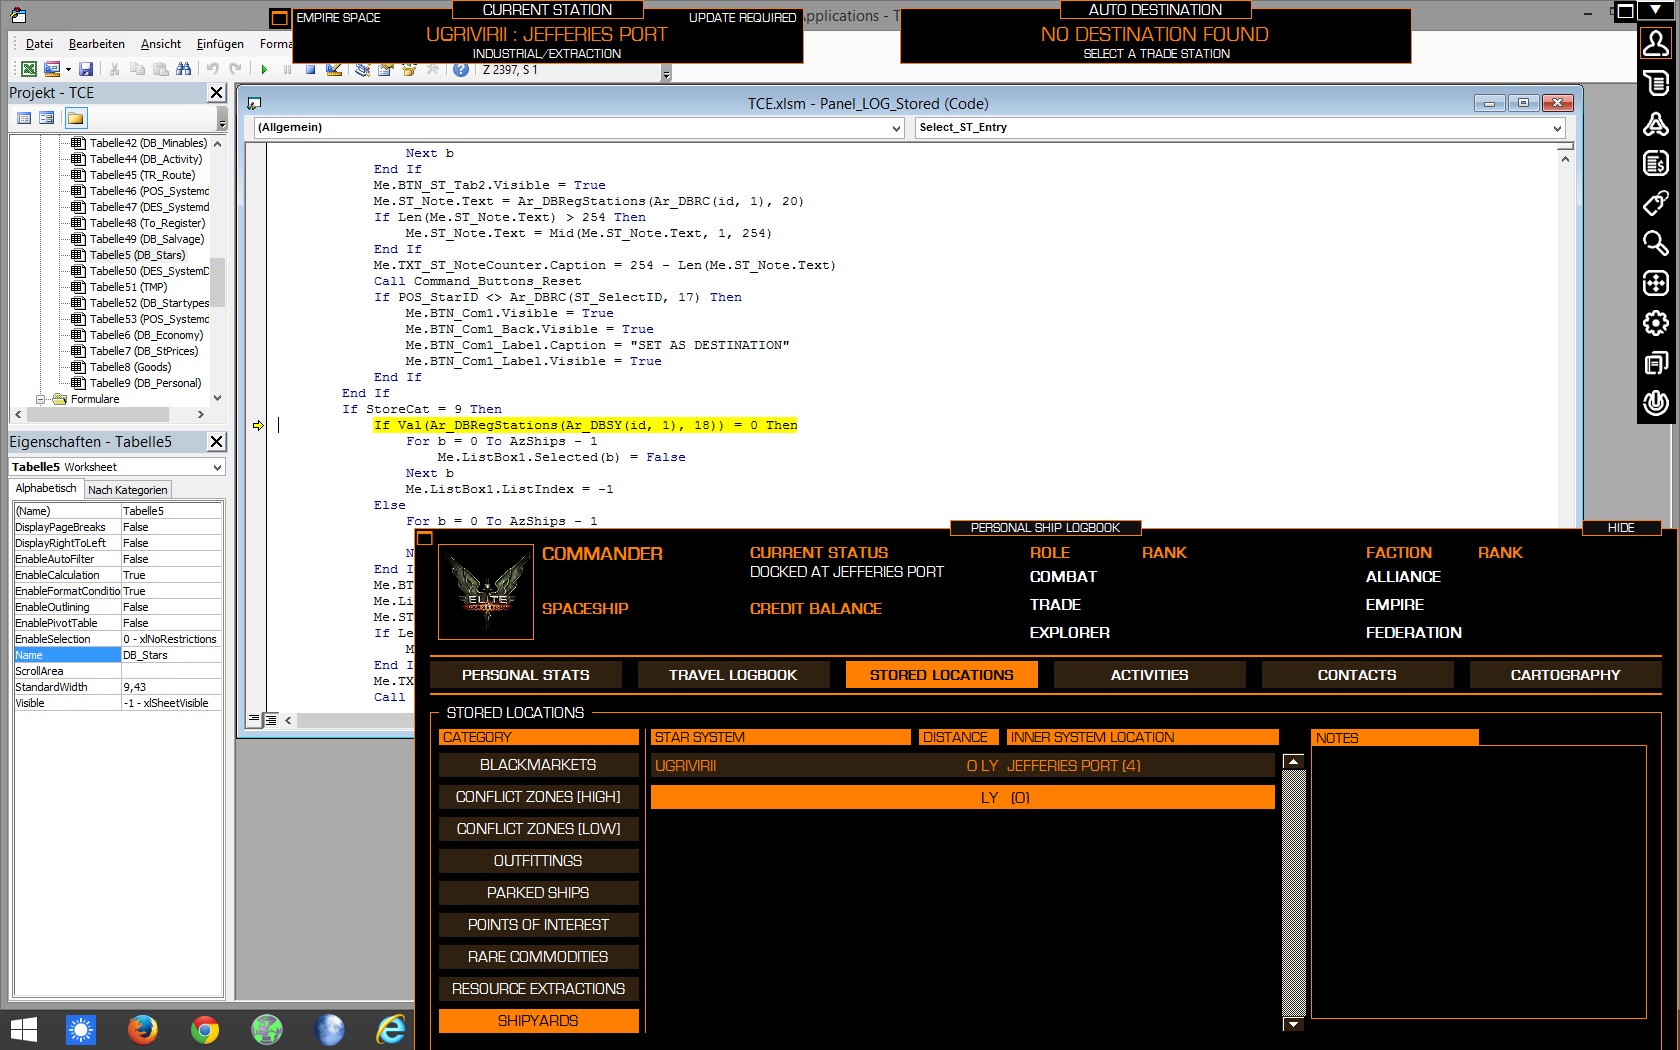
Task: Open the Einfügen menu
Action: click(x=220, y=44)
